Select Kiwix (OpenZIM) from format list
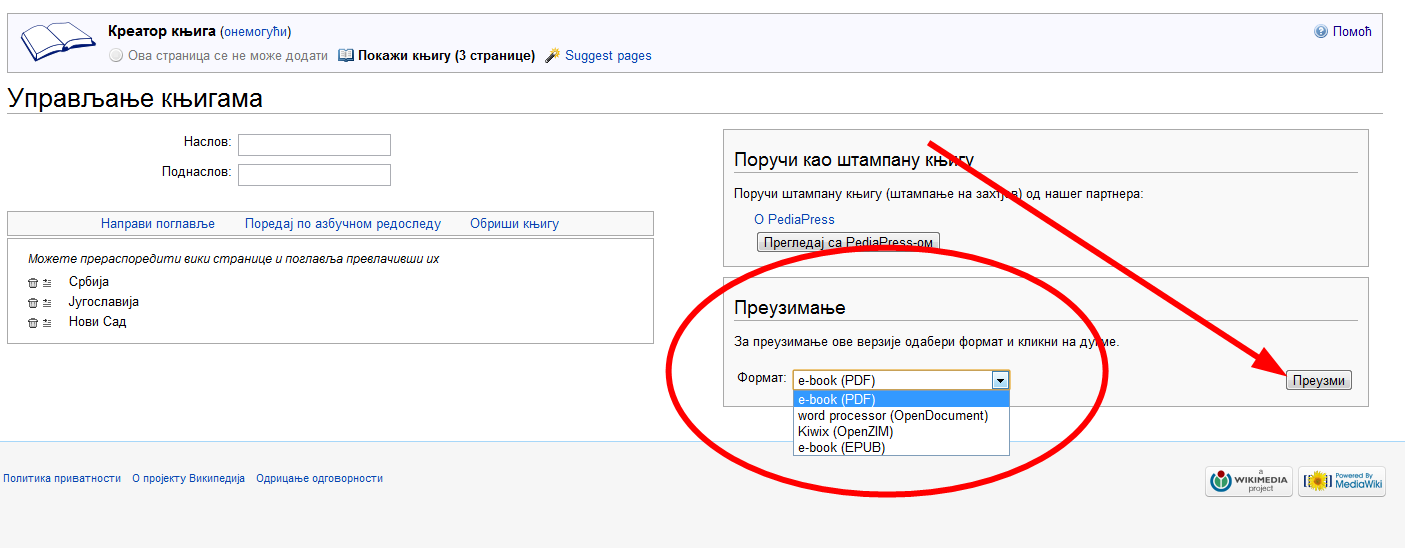 pos(845,431)
